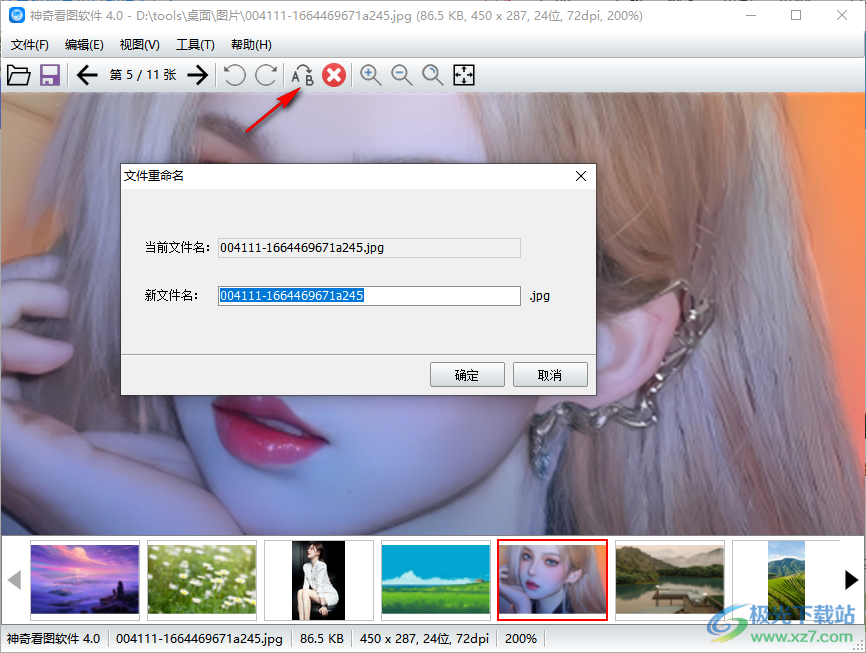Viewport: 866px width, 653px height.
Task: Click the open folder icon
Action: [18, 75]
